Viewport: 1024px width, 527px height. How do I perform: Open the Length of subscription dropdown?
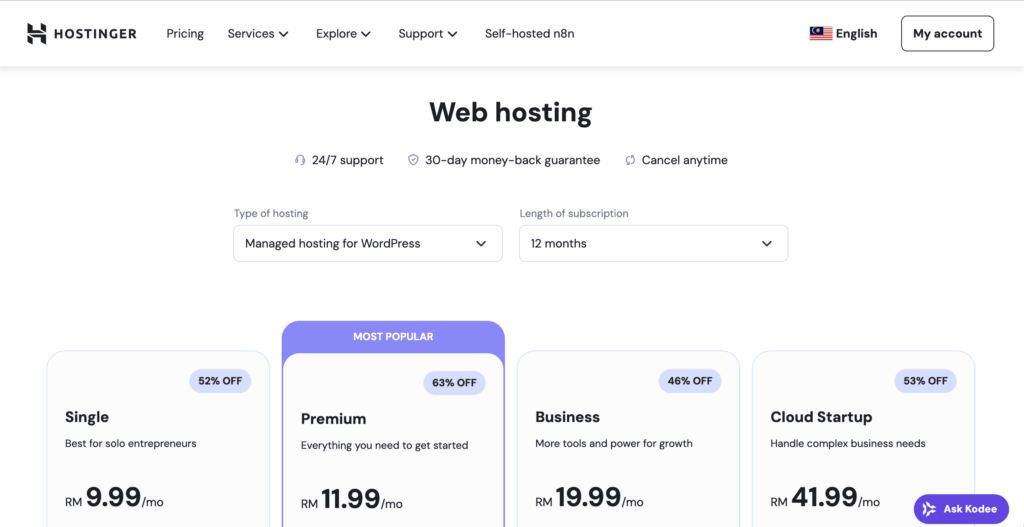tap(652, 243)
